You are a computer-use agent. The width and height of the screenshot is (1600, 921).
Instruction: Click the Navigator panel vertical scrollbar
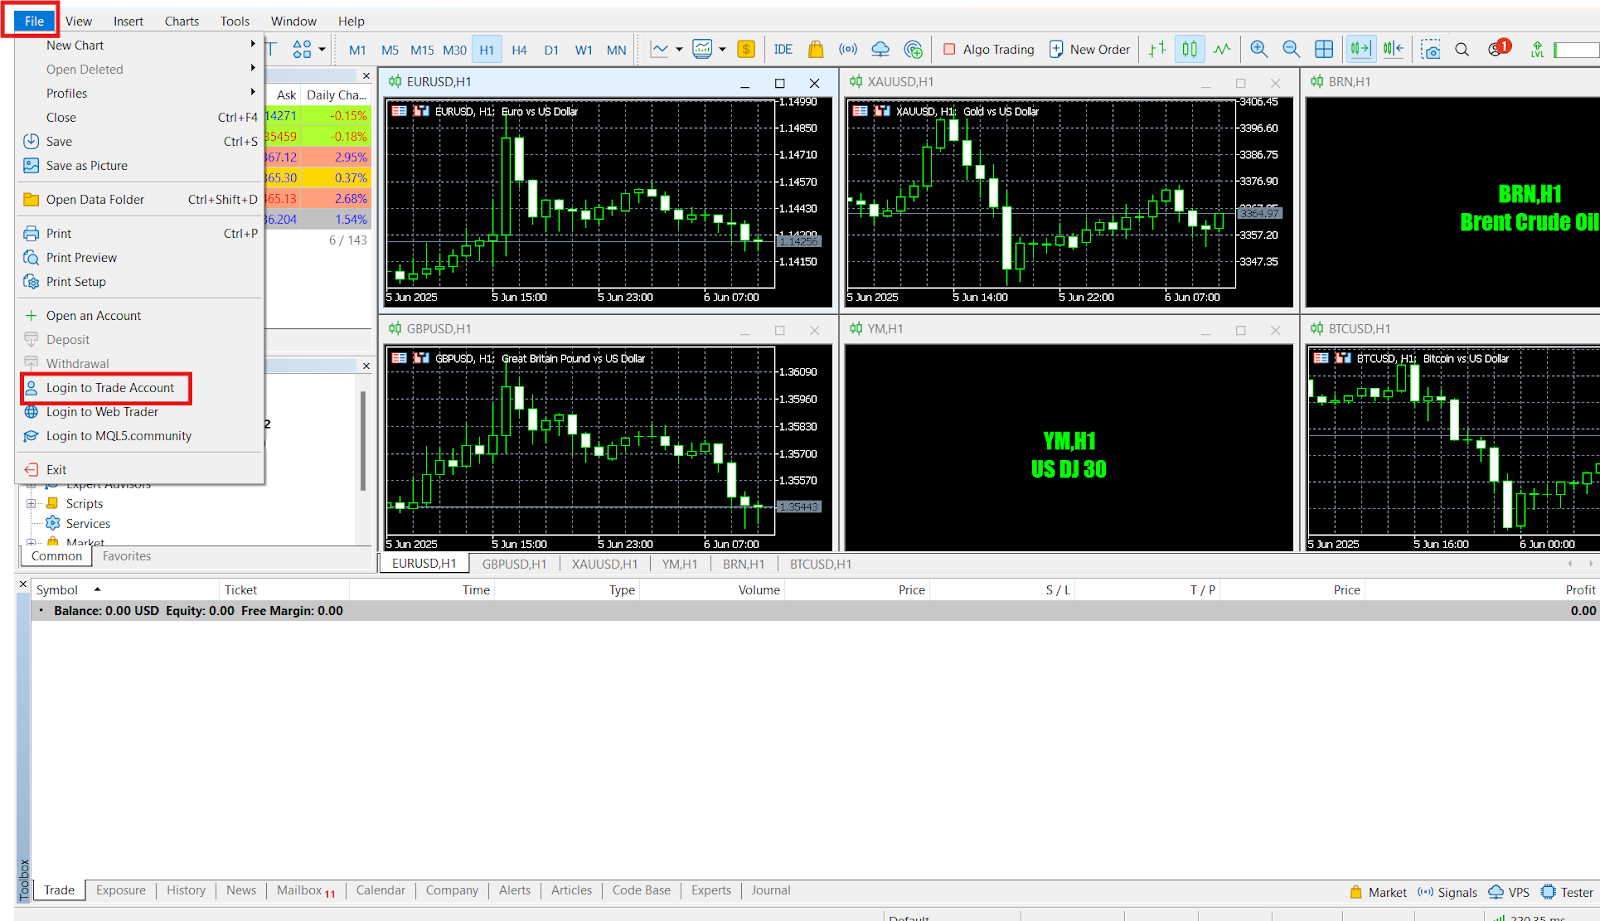363,441
